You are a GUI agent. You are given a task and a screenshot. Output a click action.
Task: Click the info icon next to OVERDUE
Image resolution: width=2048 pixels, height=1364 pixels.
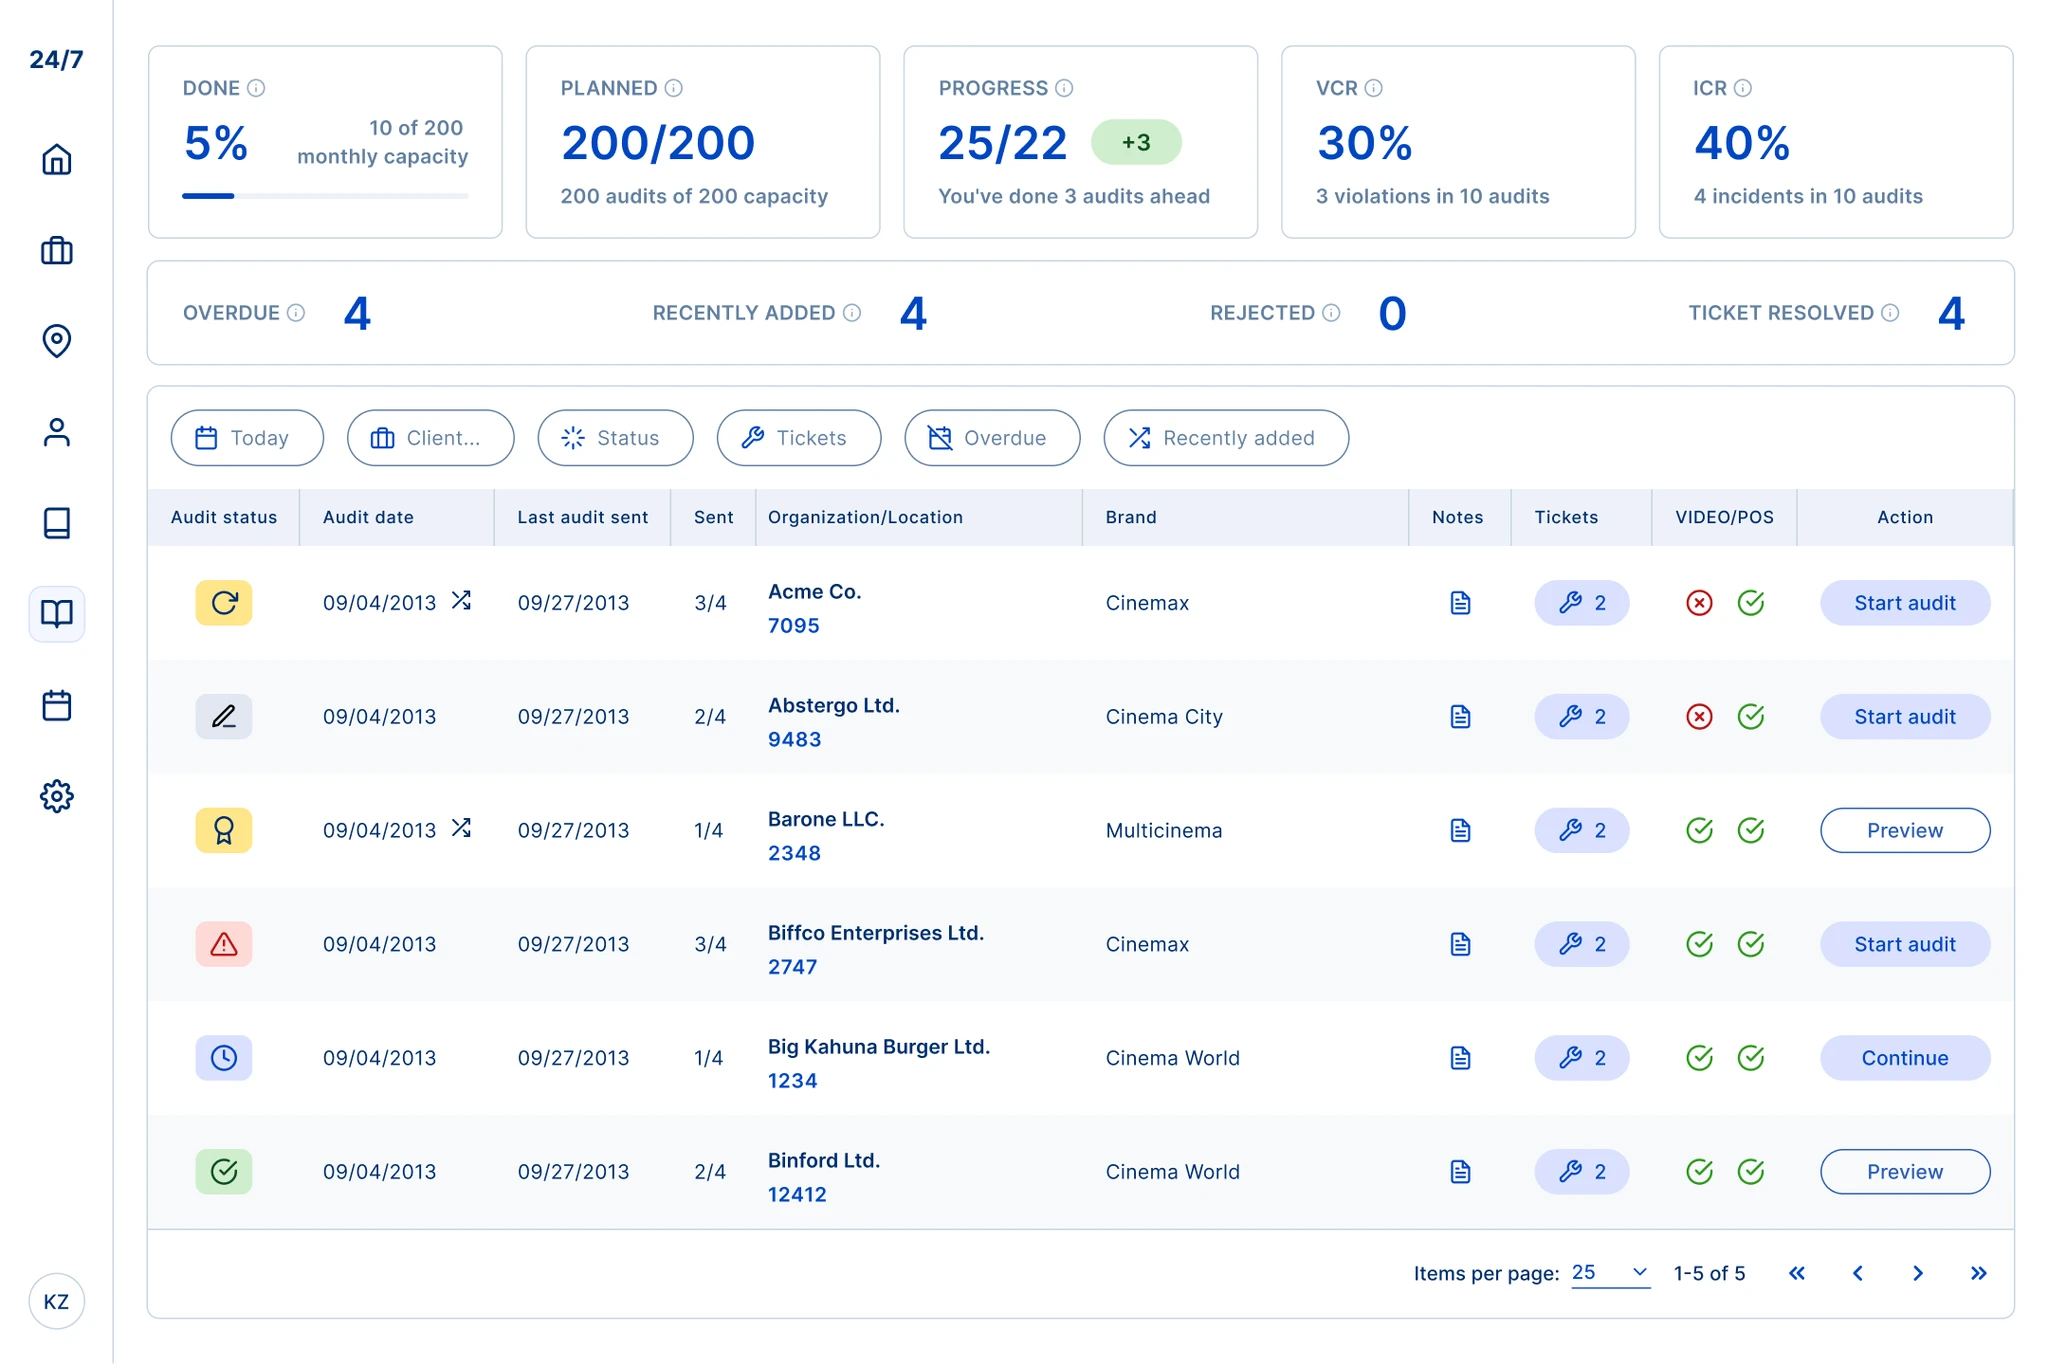[296, 313]
